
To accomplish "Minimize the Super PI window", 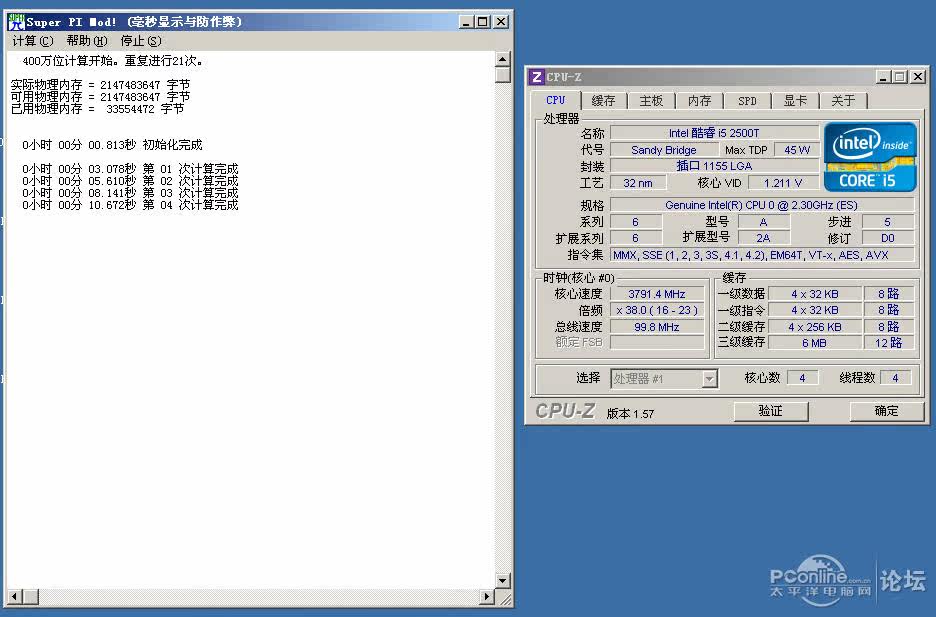I will coord(467,22).
